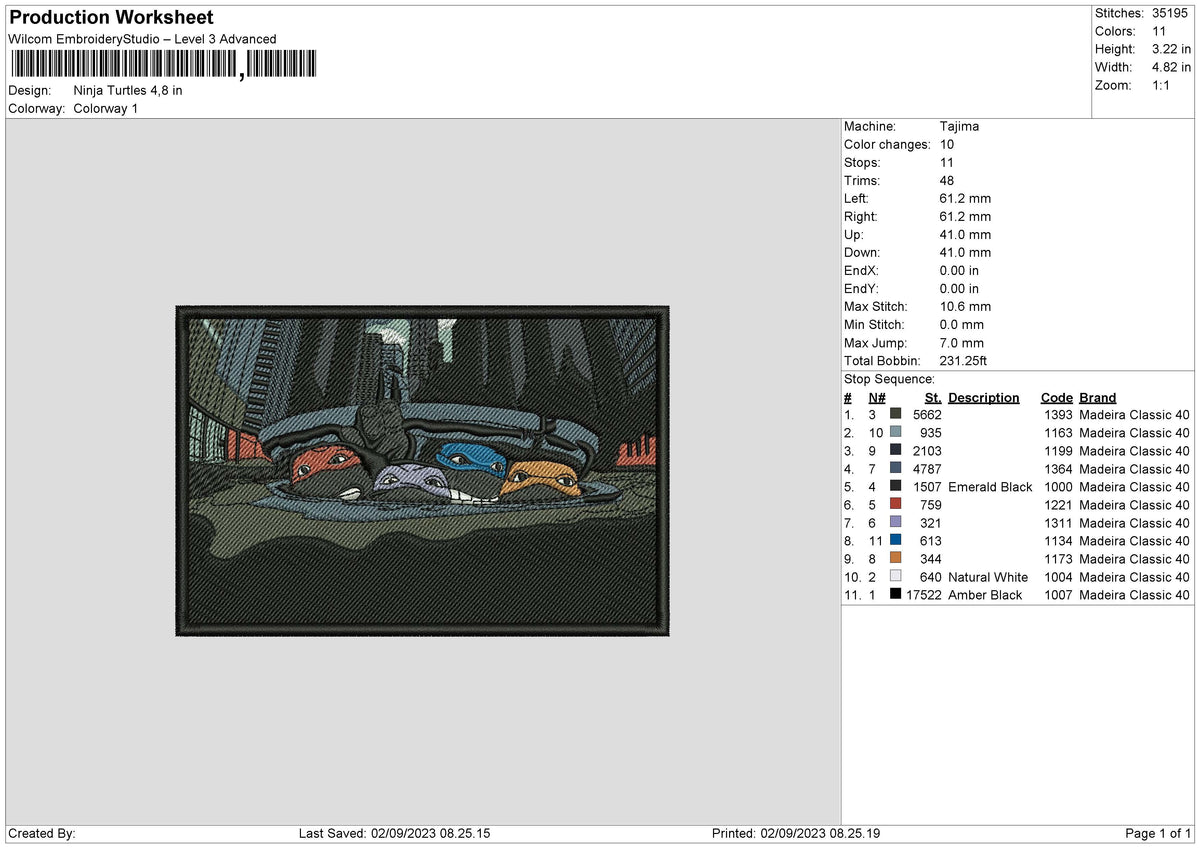Click the stitch count 5662 in row 1

(x=927, y=415)
